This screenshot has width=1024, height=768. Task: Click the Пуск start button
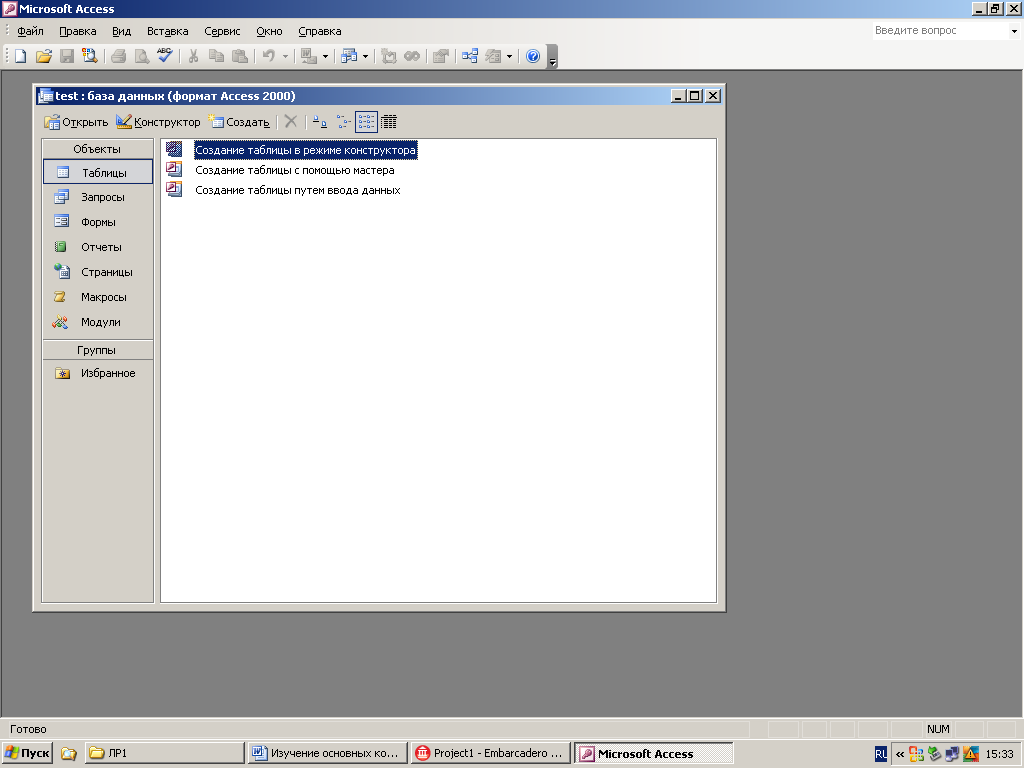[27, 753]
